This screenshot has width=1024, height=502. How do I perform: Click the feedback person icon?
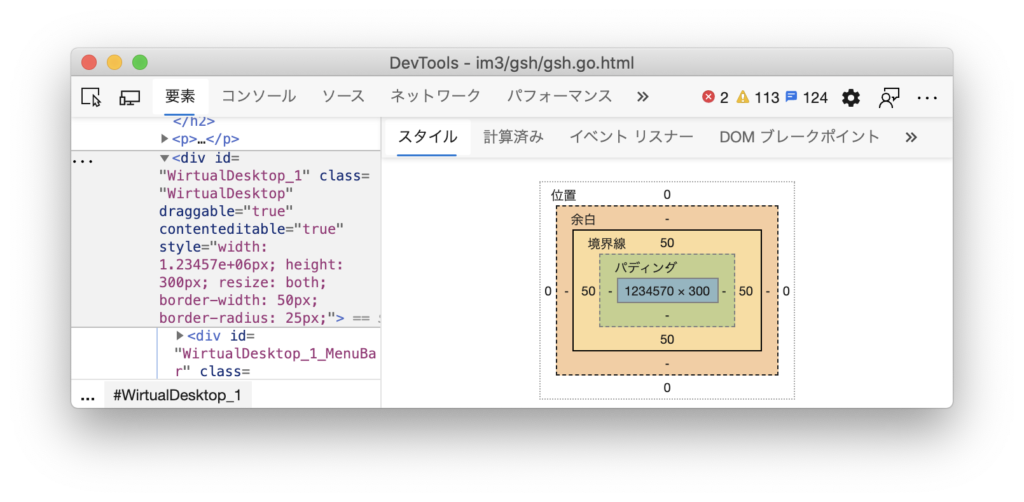(x=889, y=97)
